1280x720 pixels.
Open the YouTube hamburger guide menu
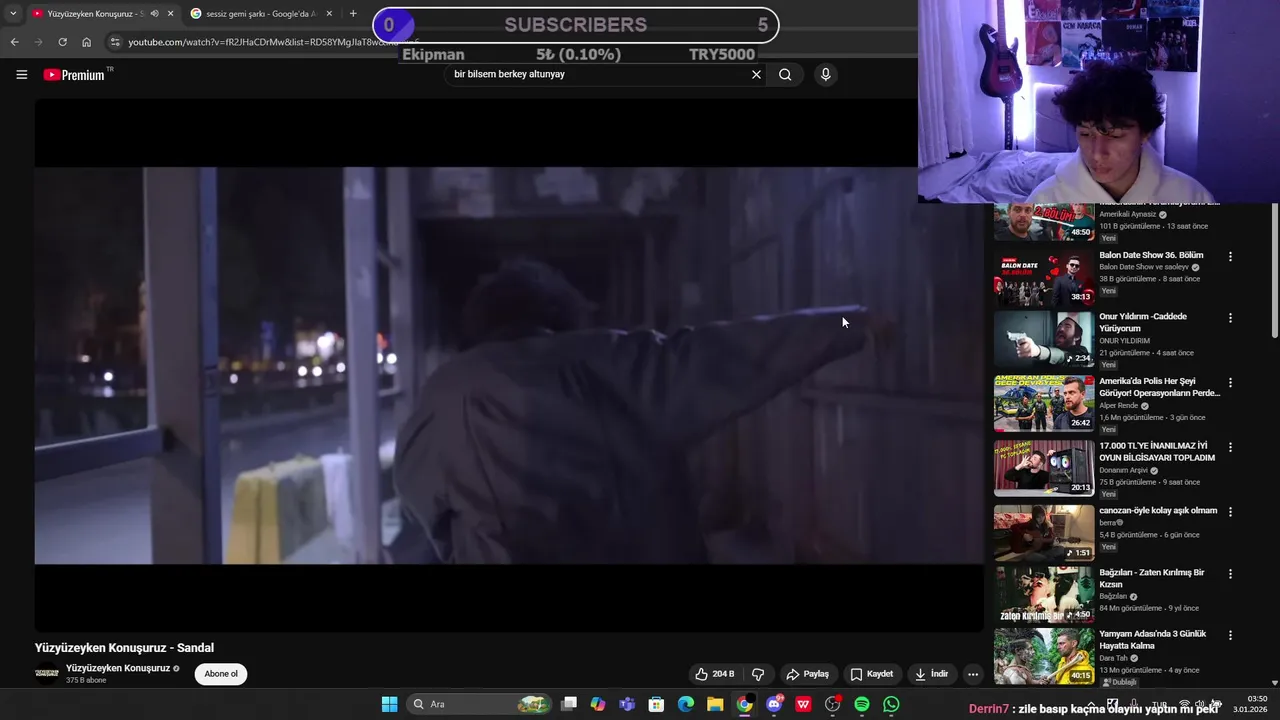pyautogui.click(x=21, y=75)
